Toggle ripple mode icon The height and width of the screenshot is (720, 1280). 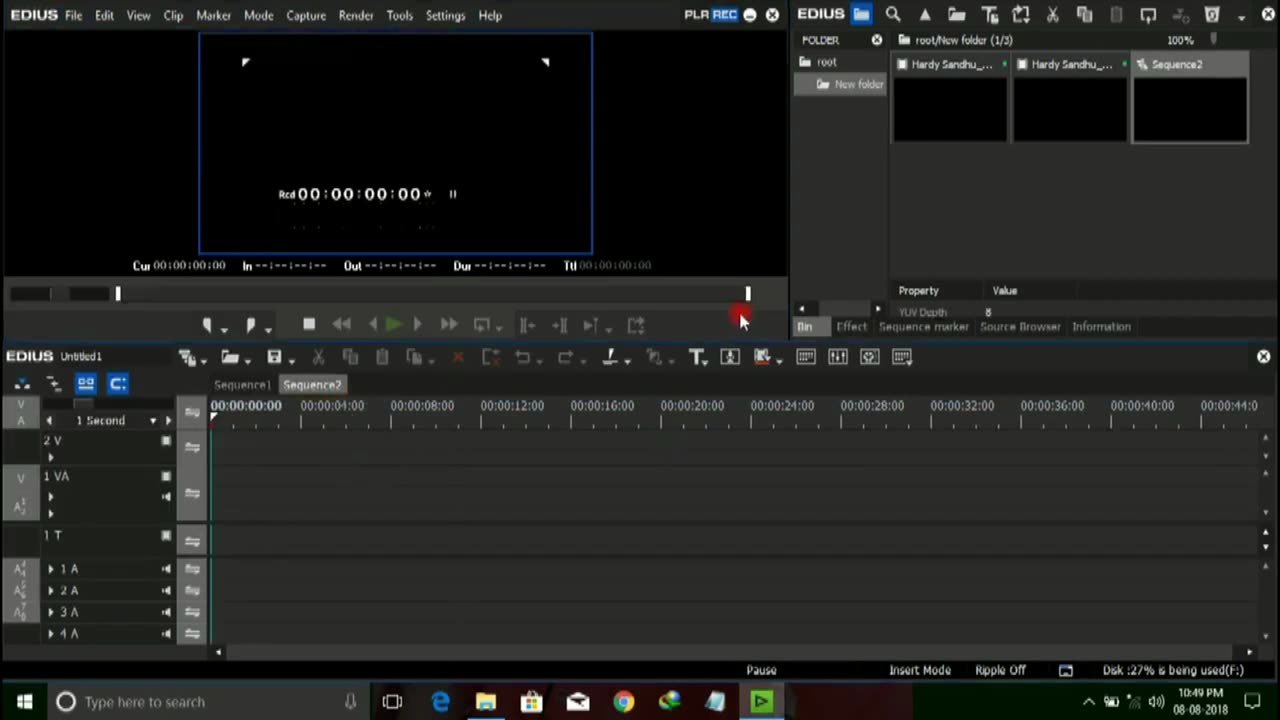click(x=54, y=384)
